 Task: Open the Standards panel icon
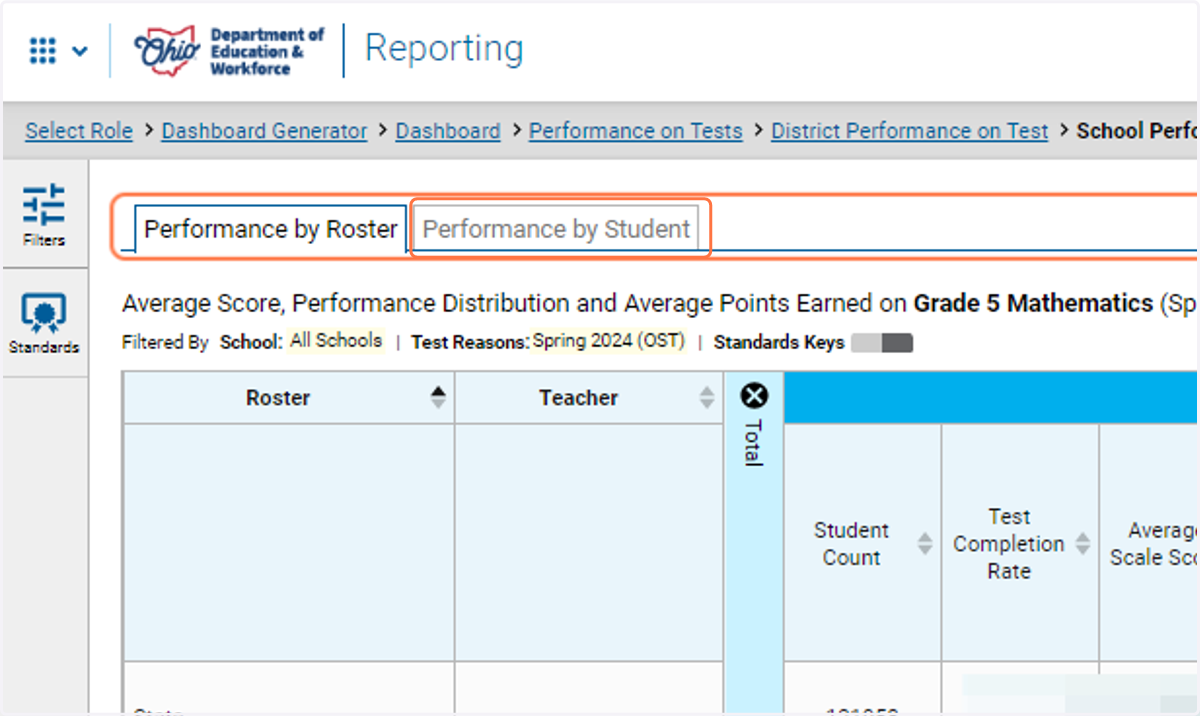pyautogui.click(x=43, y=323)
